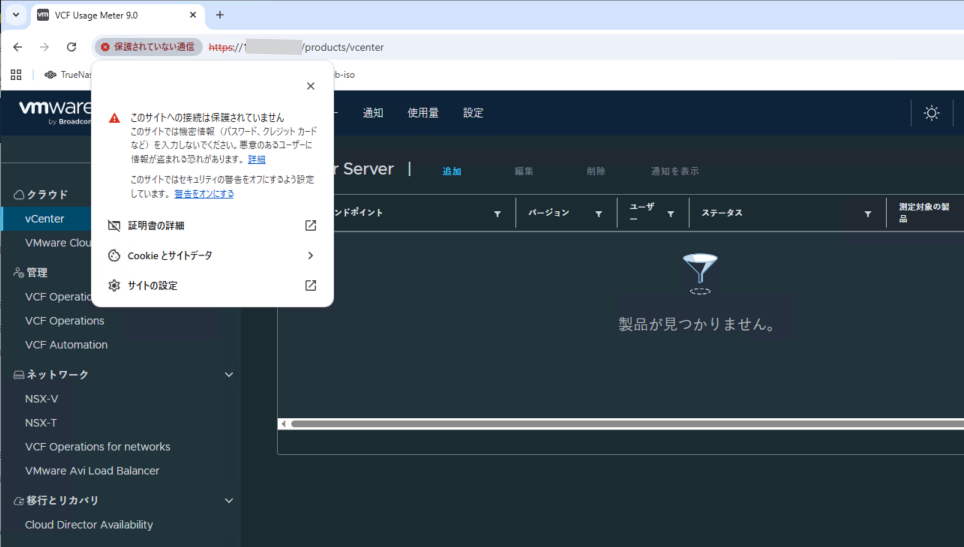Open certificate details external link icon
Screen dimensions: 964x547
click(310, 226)
